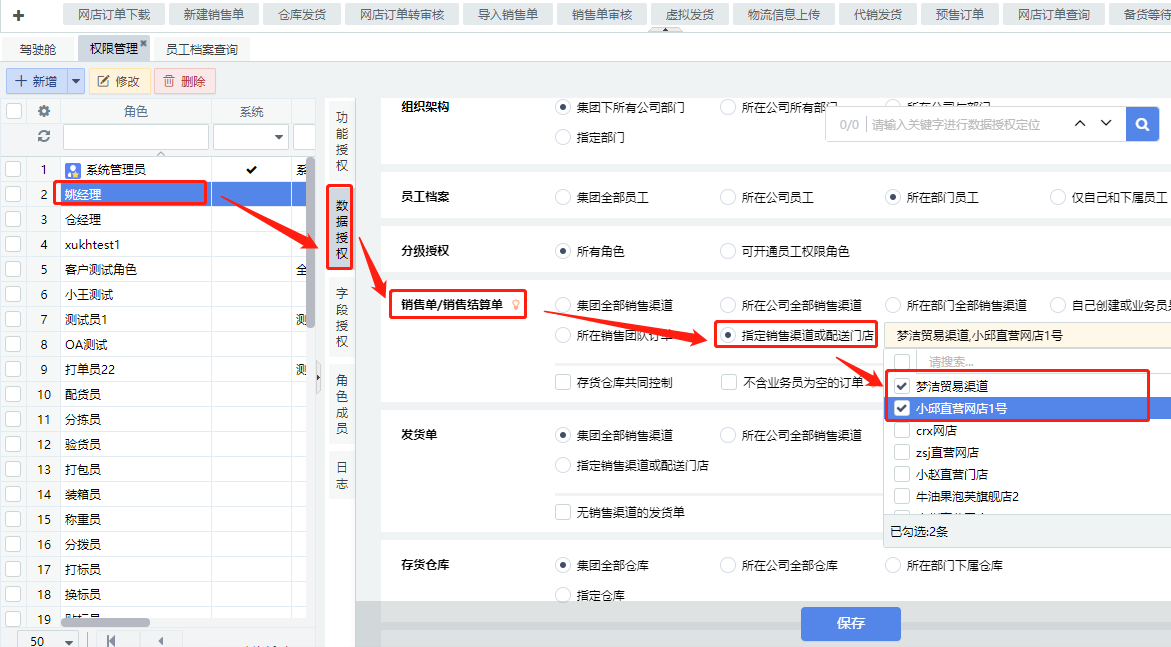Click the 保存 button

click(x=850, y=623)
